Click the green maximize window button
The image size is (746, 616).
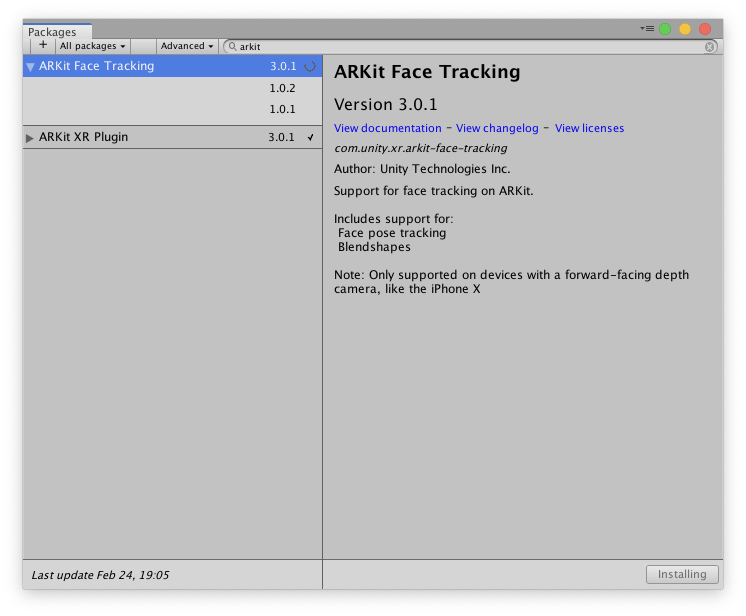pos(665,29)
